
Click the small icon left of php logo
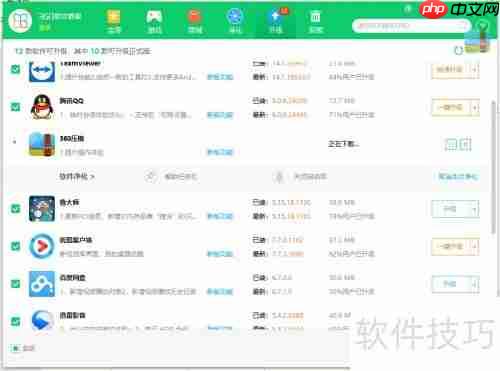click(x=408, y=9)
